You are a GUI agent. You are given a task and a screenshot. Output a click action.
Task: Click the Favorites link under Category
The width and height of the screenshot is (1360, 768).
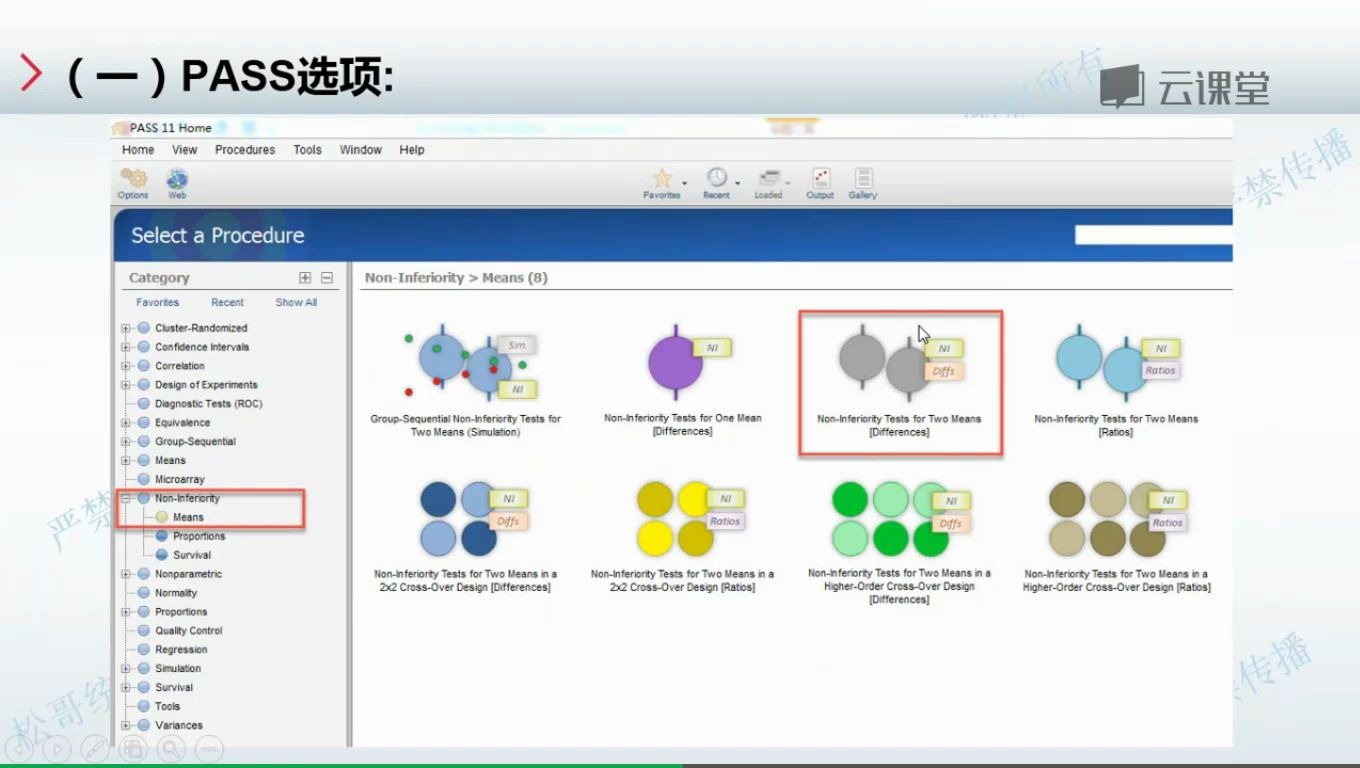[x=158, y=302]
